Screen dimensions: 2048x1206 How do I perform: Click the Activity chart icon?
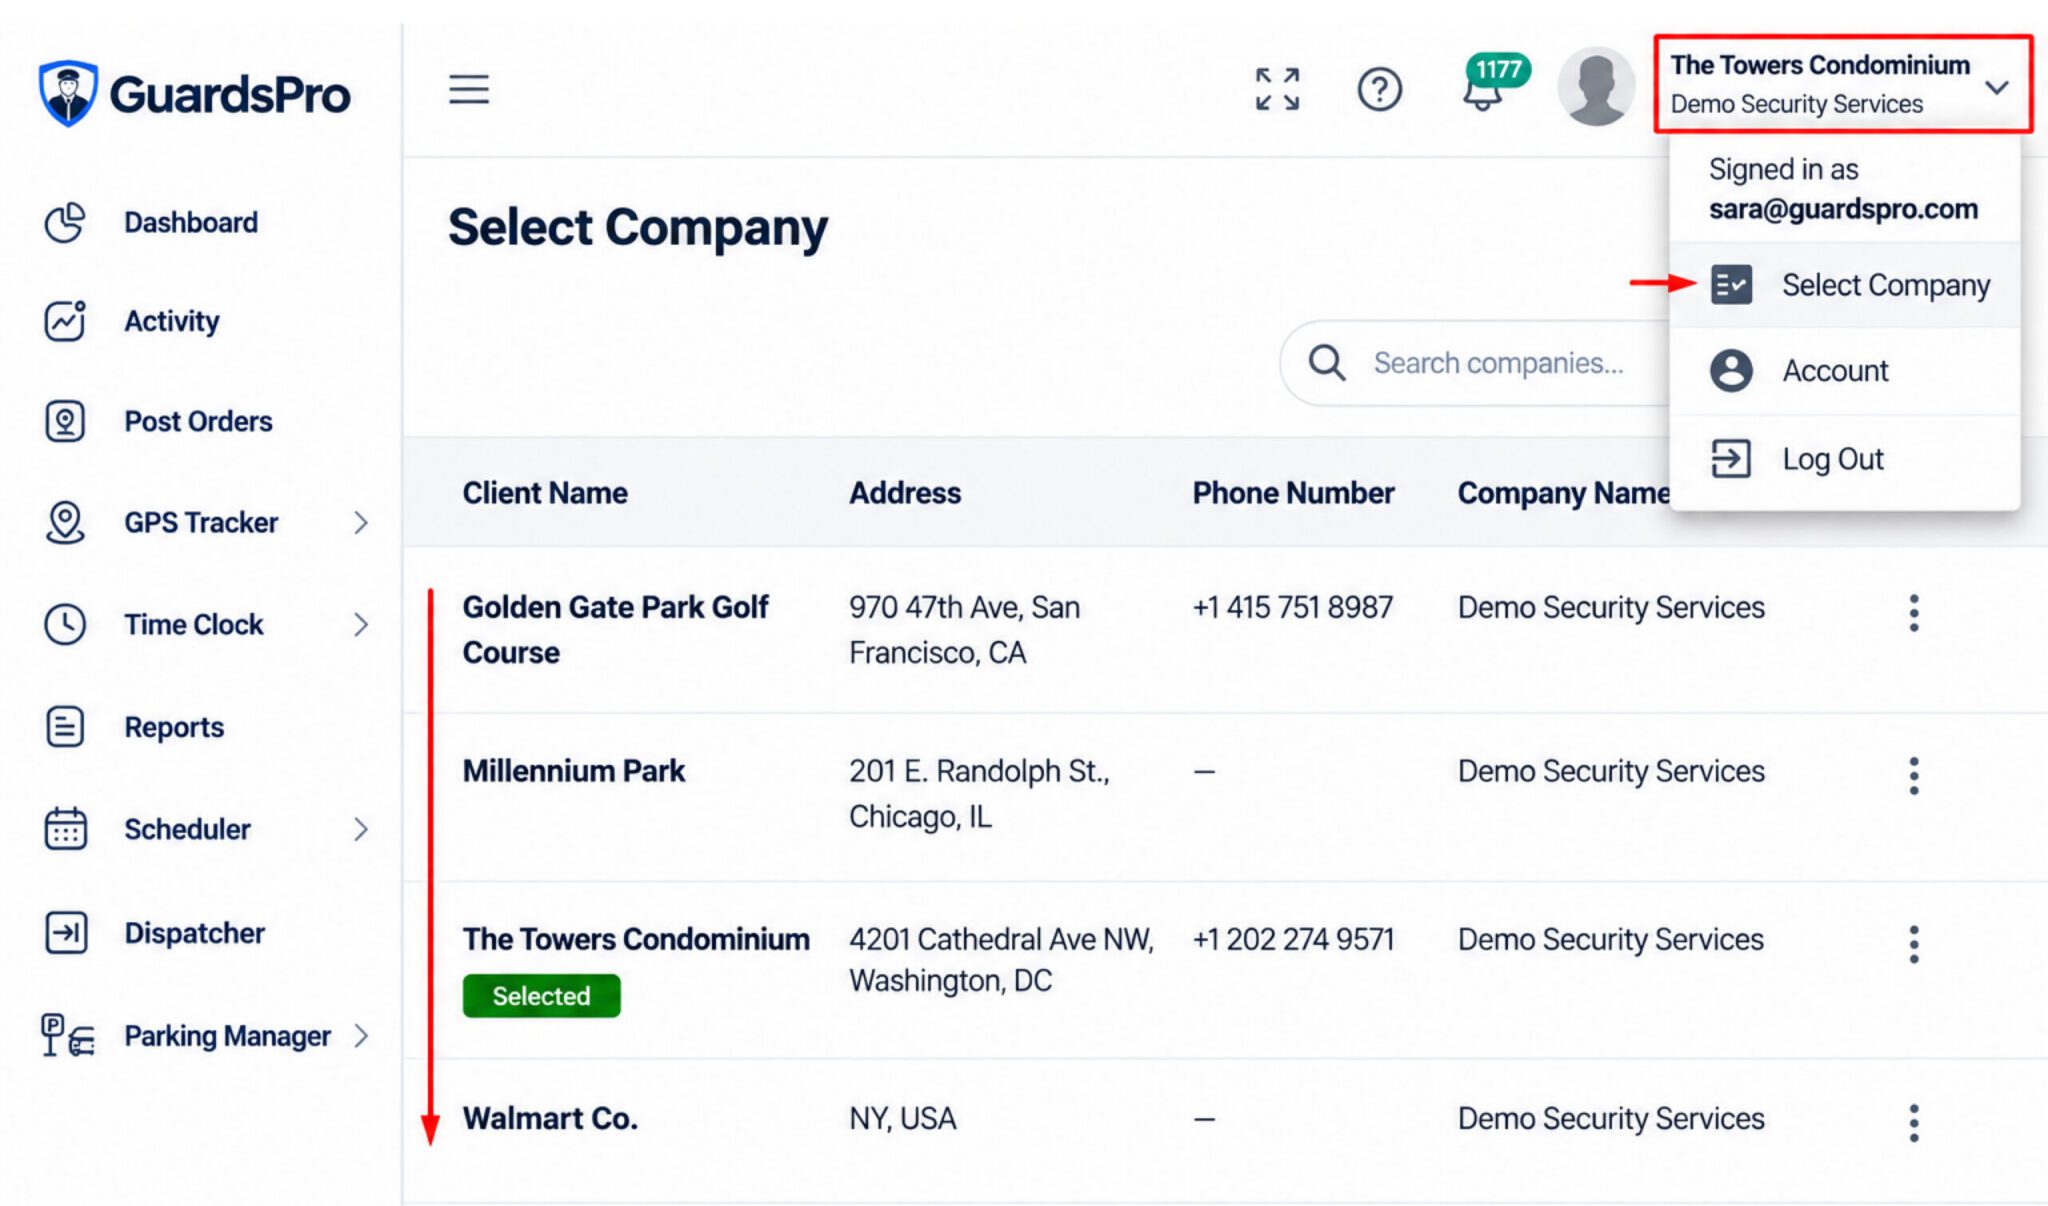pos(65,321)
